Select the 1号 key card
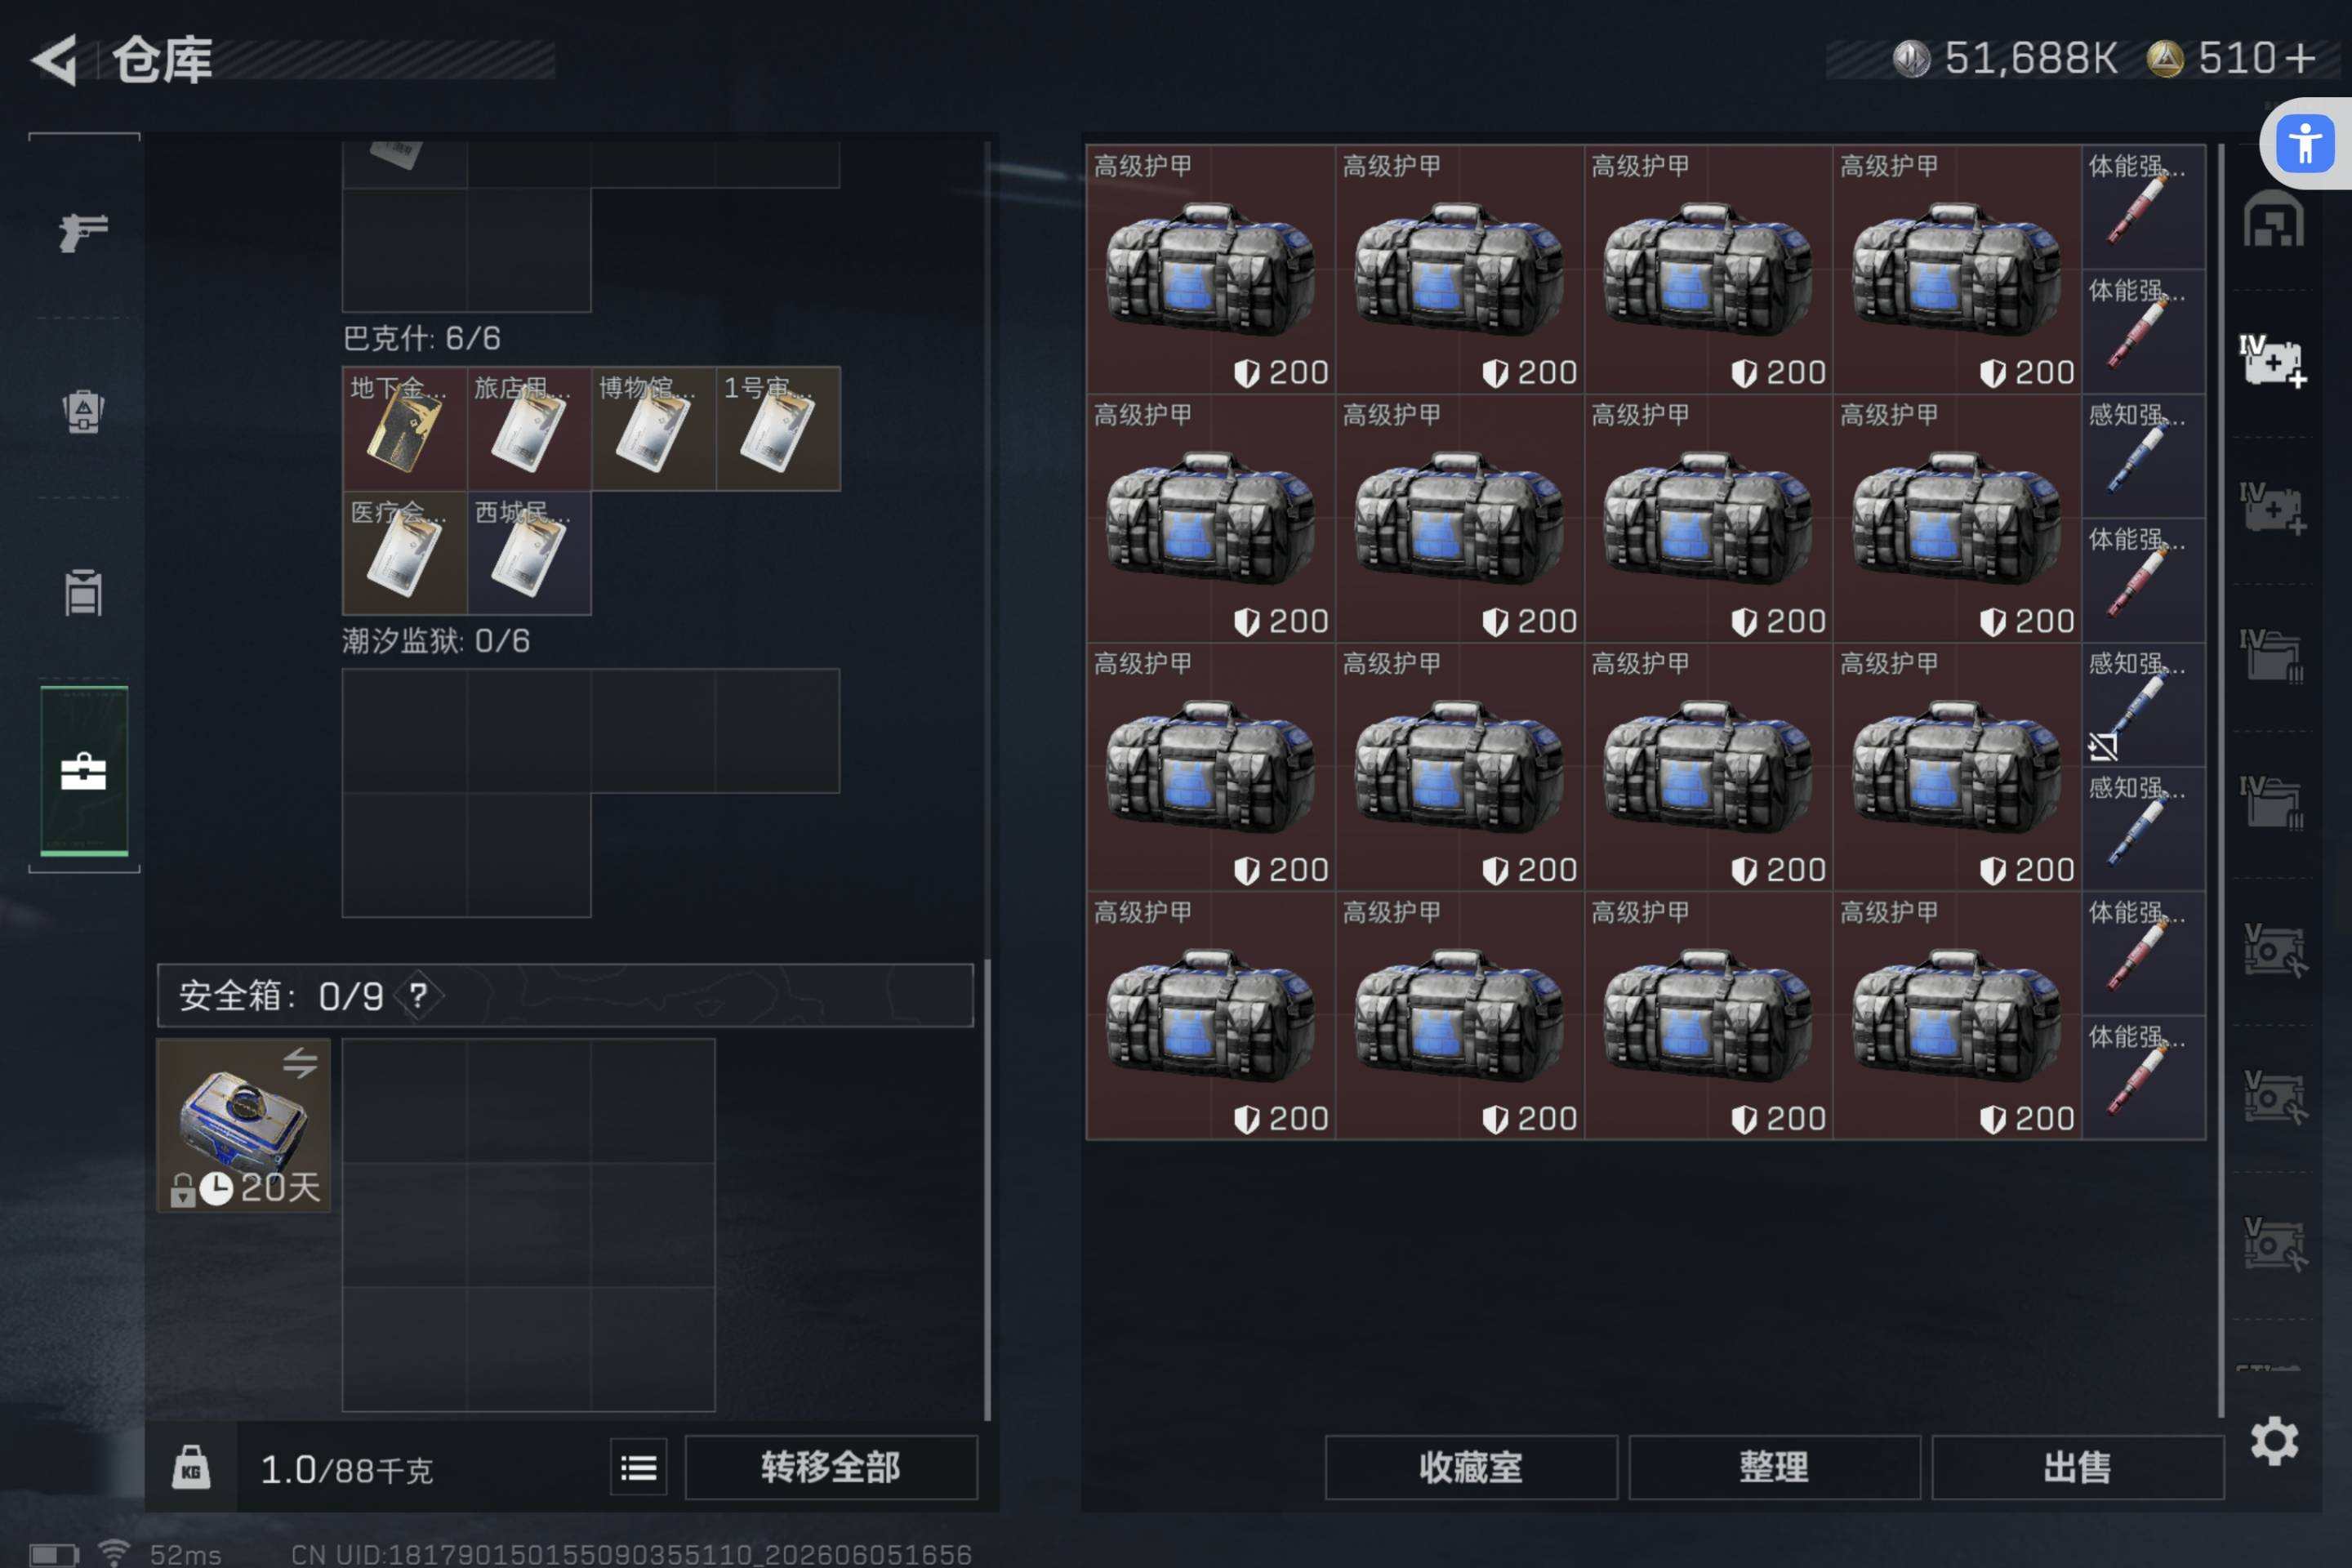This screenshot has width=2352, height=1568. pyautogui.click(x=778, y=429)
